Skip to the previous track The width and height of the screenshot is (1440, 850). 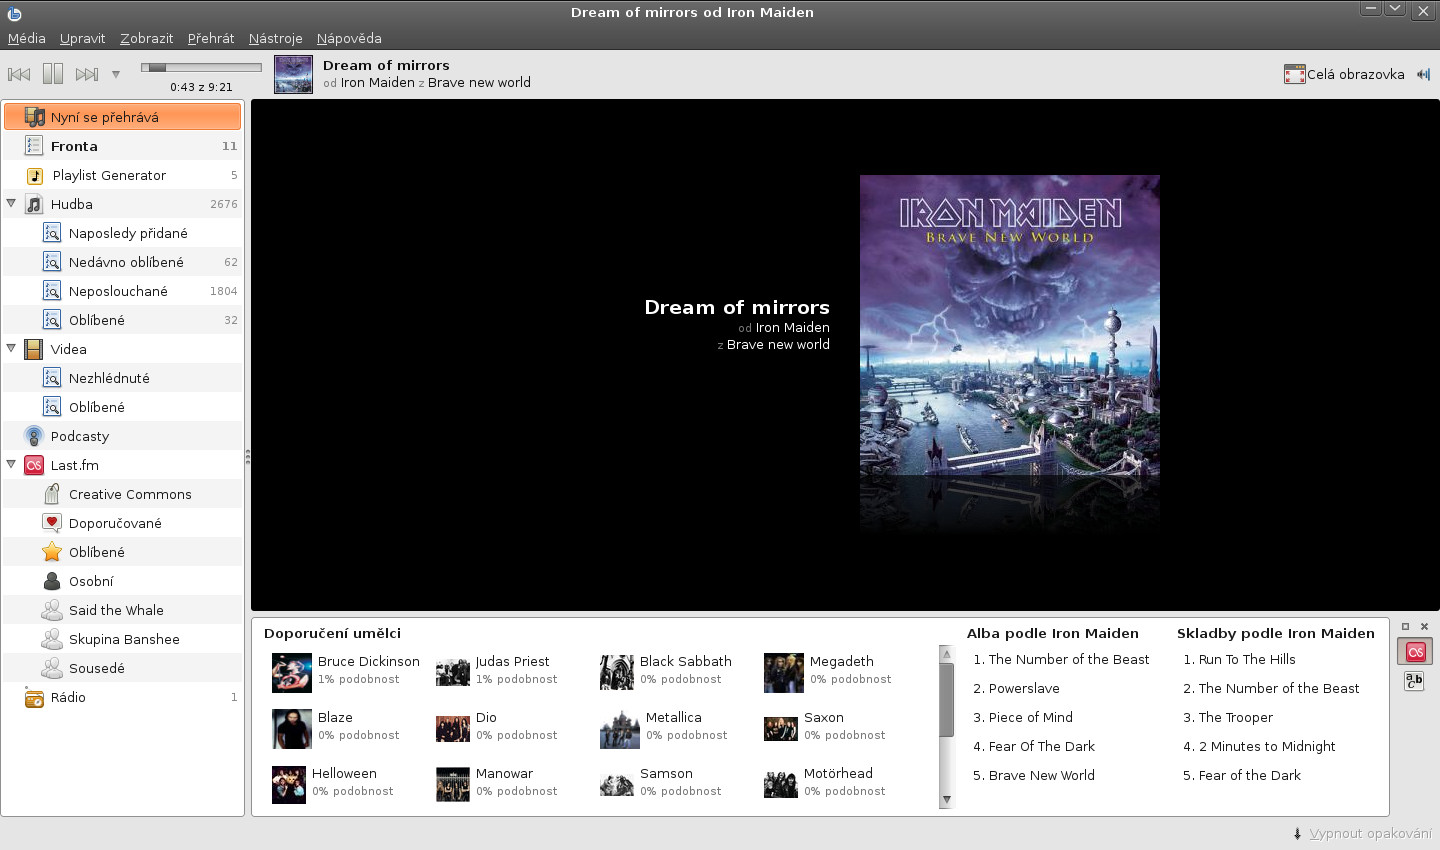point(19,74)
